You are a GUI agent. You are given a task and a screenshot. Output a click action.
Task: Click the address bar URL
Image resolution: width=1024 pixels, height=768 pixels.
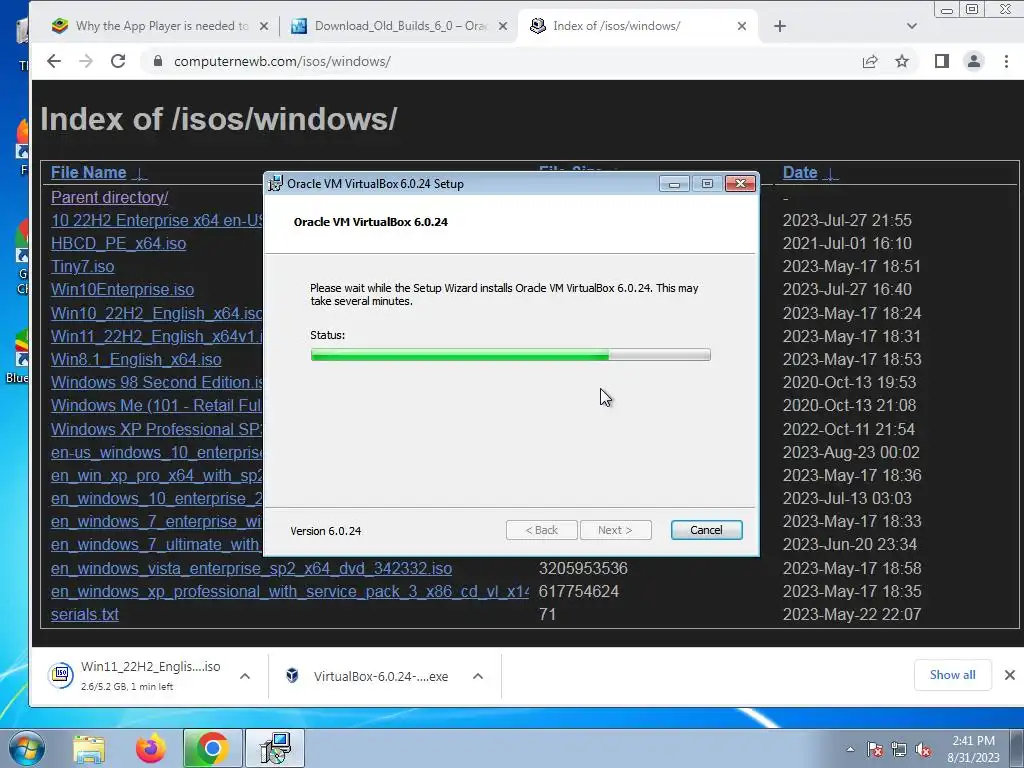coord(282,61)
